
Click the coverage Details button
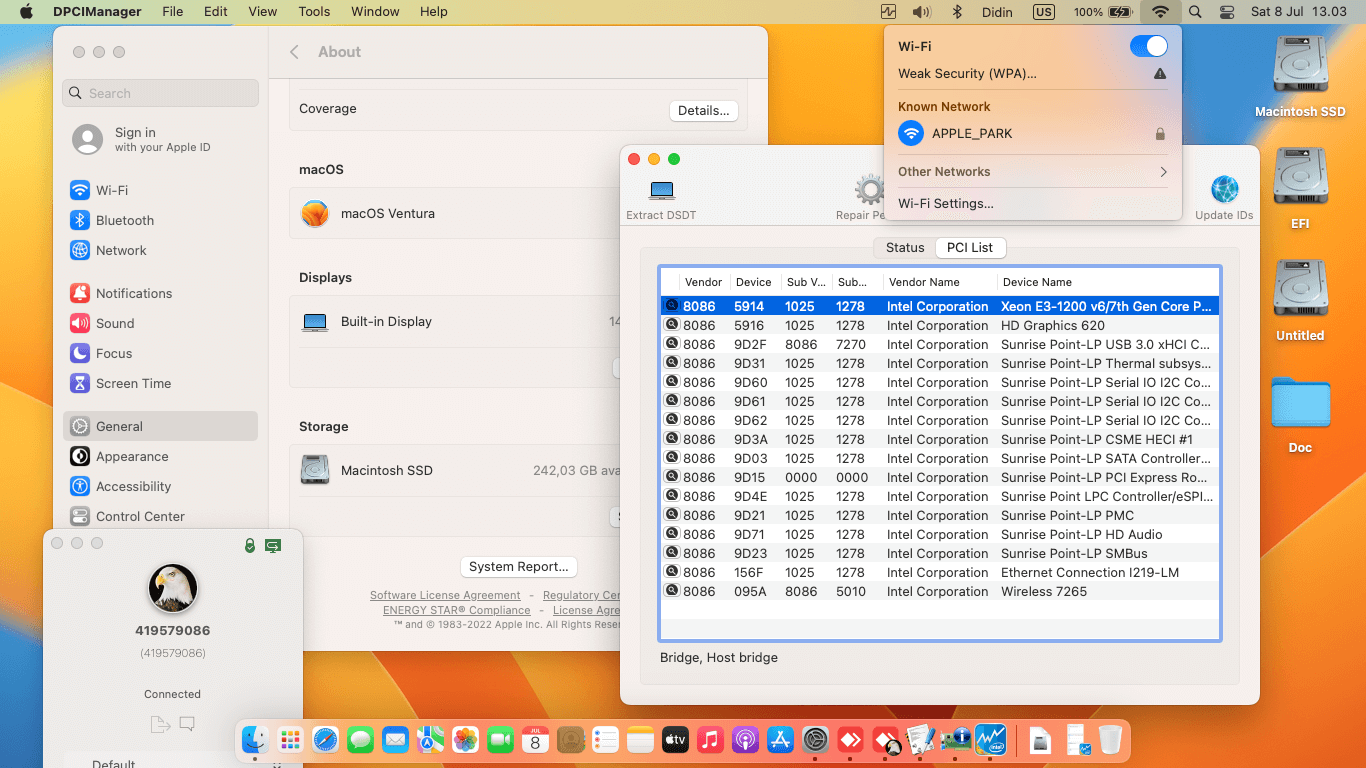(x=703, y=111)
